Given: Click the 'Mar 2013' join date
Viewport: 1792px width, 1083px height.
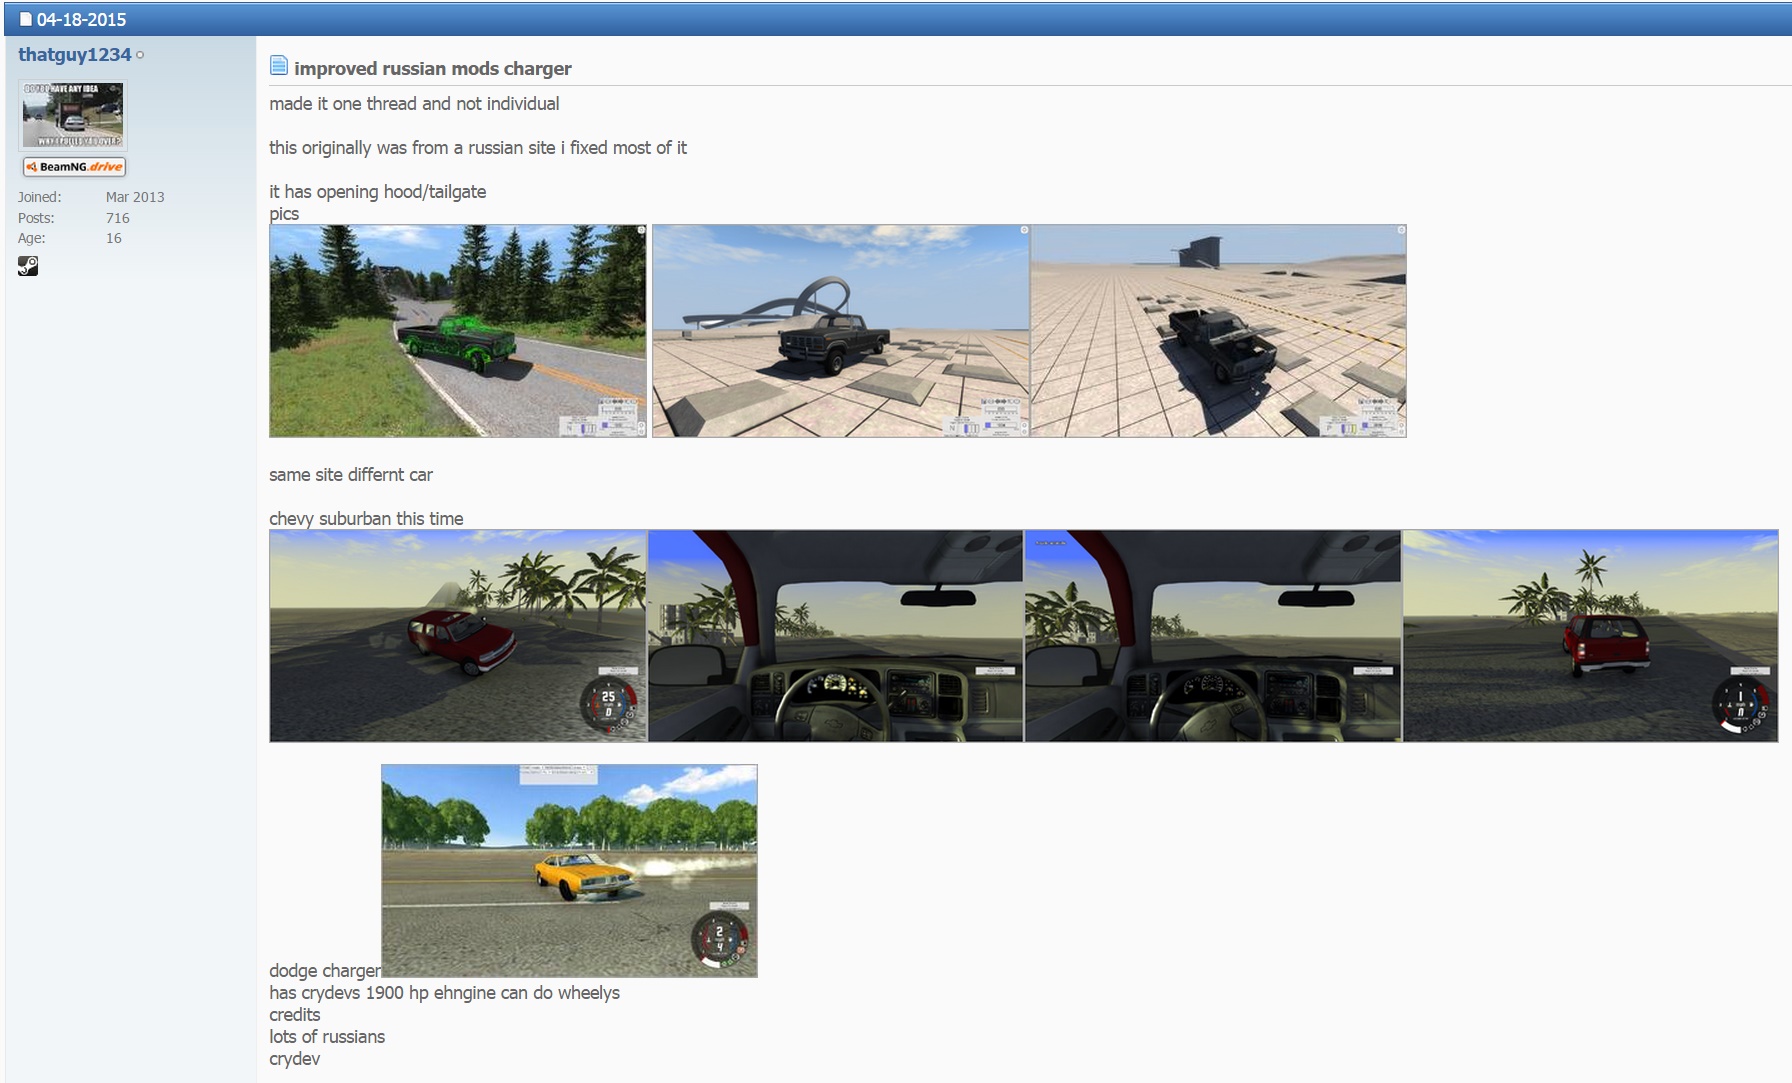Looking at the screenshot, I should (x=135, y=197).
